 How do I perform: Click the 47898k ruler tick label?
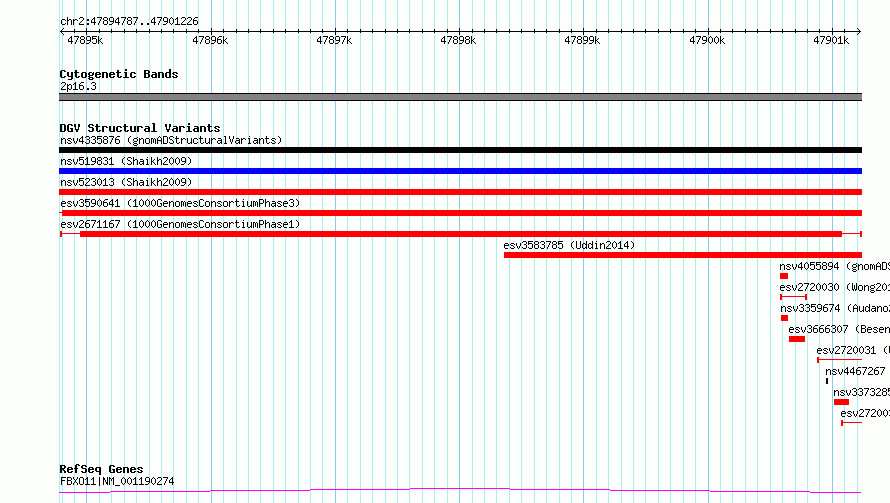458,40
